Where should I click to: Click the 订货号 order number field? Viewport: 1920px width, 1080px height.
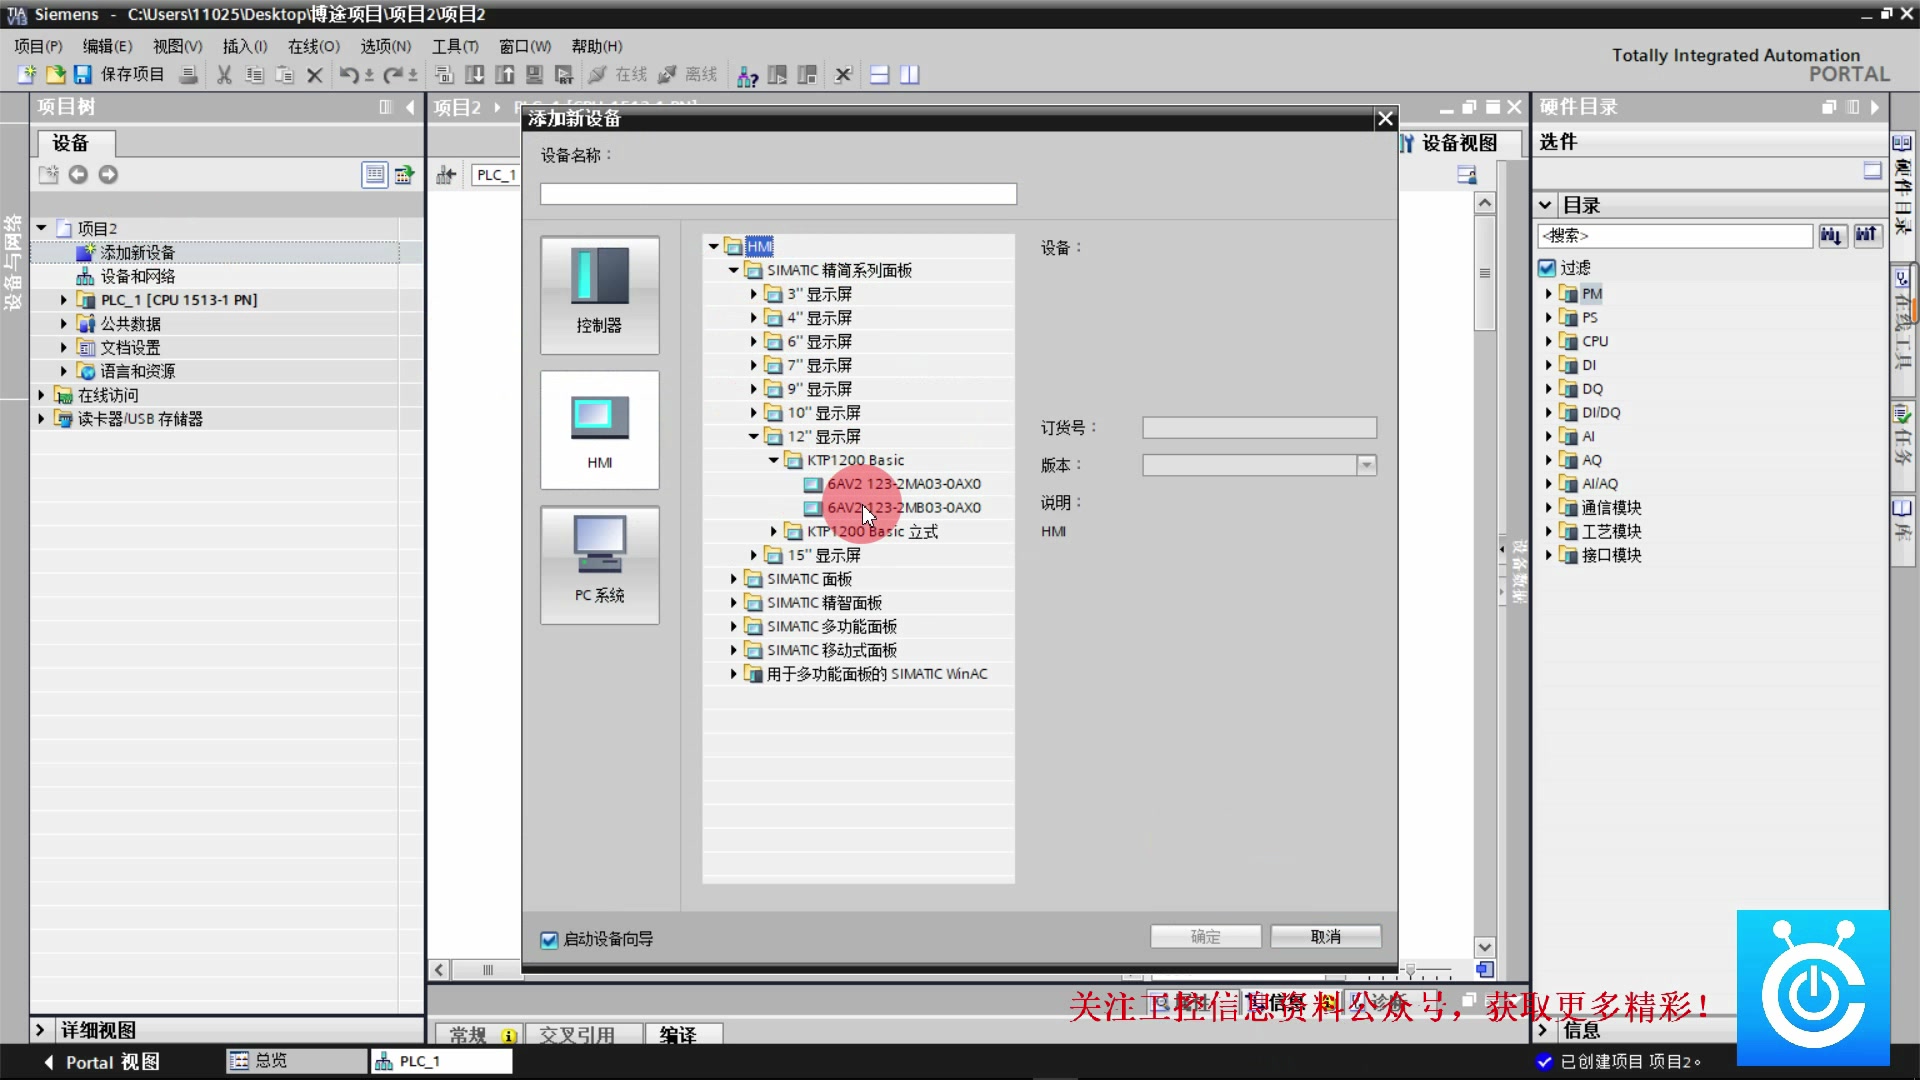1259,428
